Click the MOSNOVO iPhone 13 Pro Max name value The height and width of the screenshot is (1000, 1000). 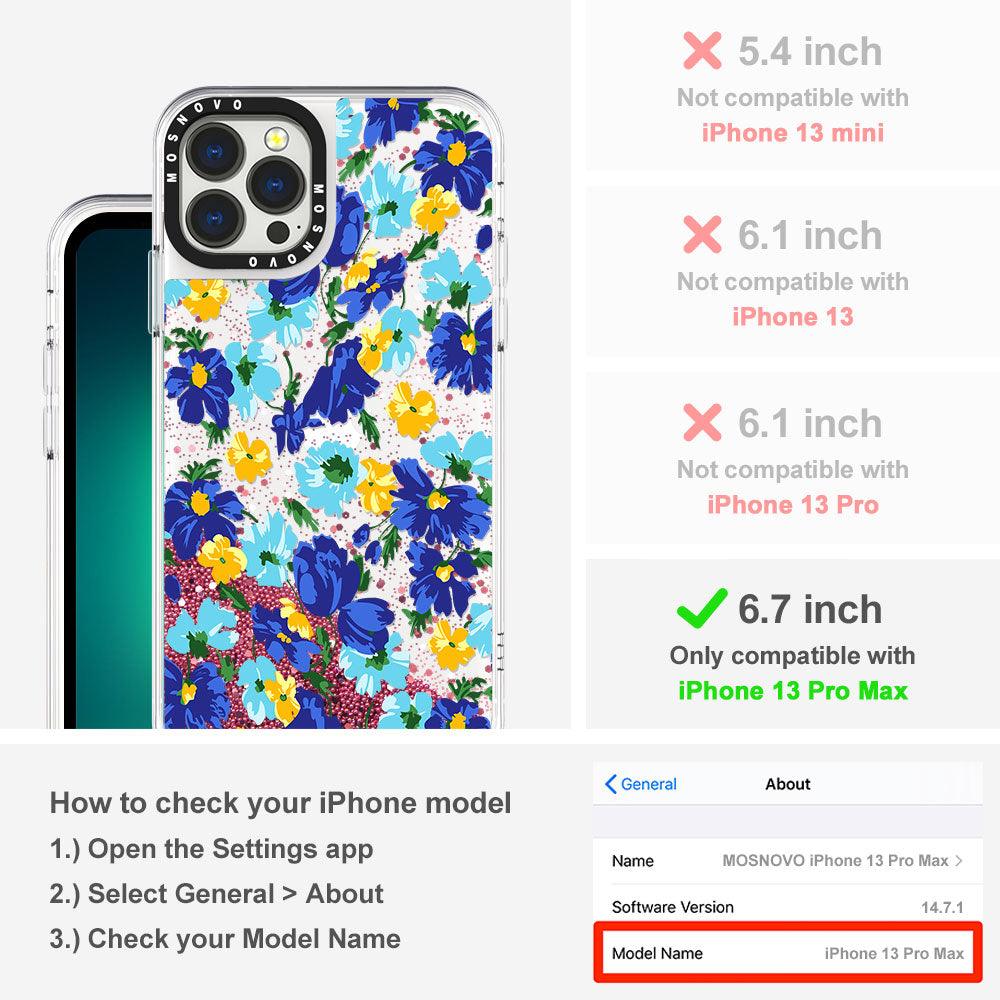click(835, 860)
